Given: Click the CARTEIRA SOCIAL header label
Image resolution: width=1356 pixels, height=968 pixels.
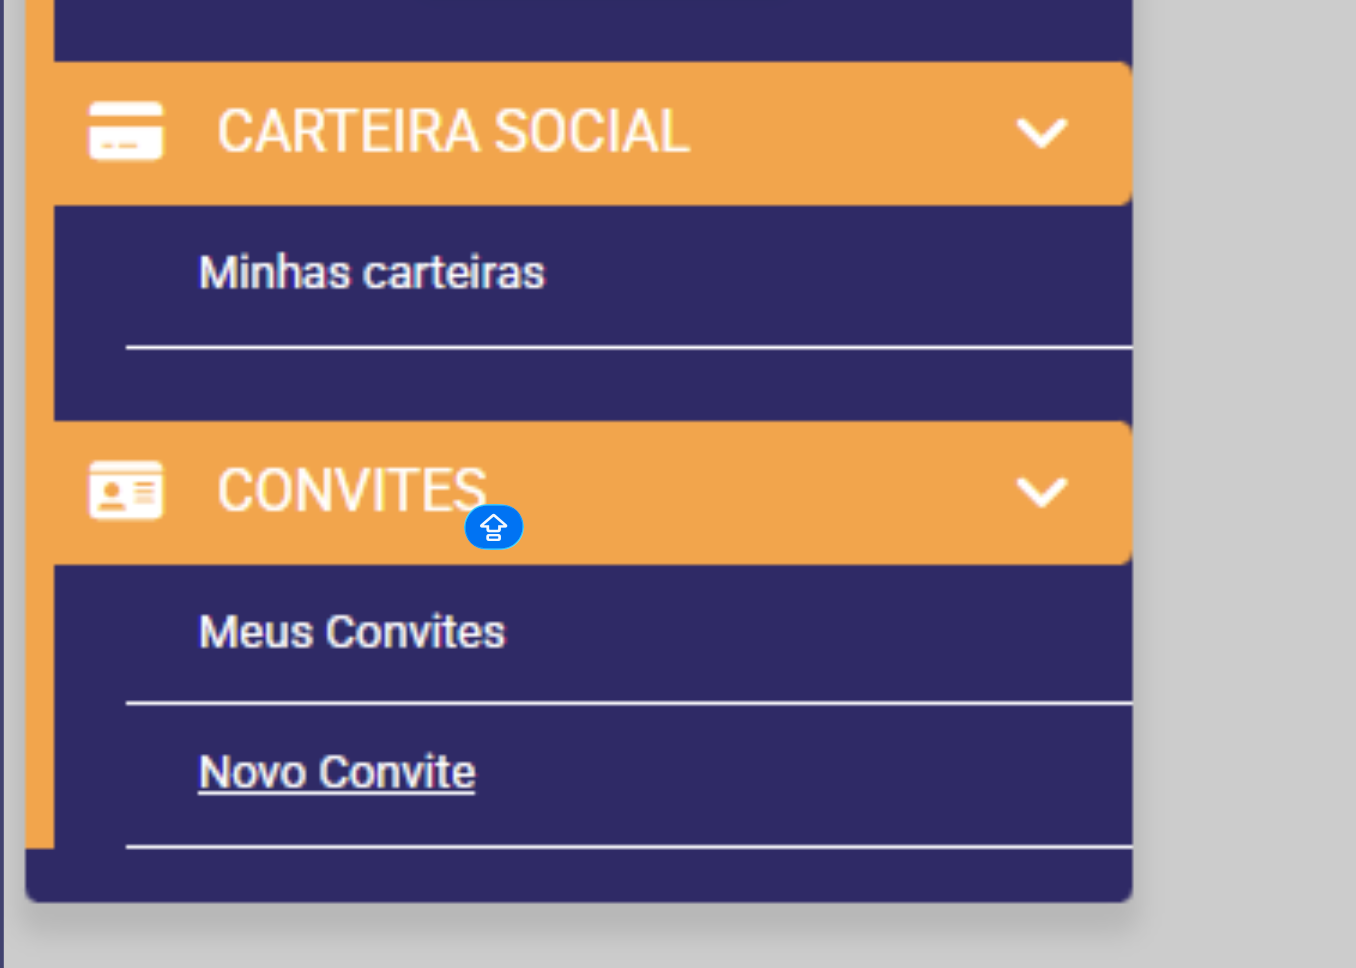Looking at the screenshot, I should 453,132.
